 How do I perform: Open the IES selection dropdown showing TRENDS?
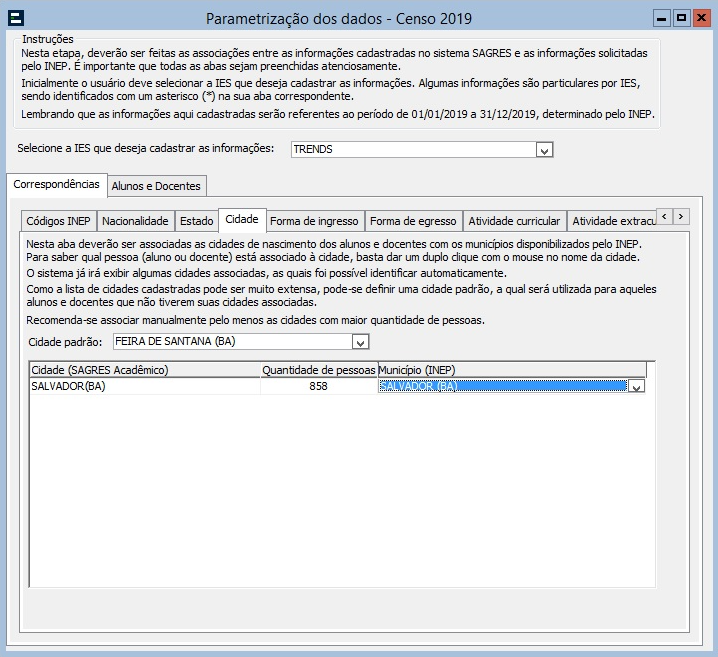pos(544,150)
